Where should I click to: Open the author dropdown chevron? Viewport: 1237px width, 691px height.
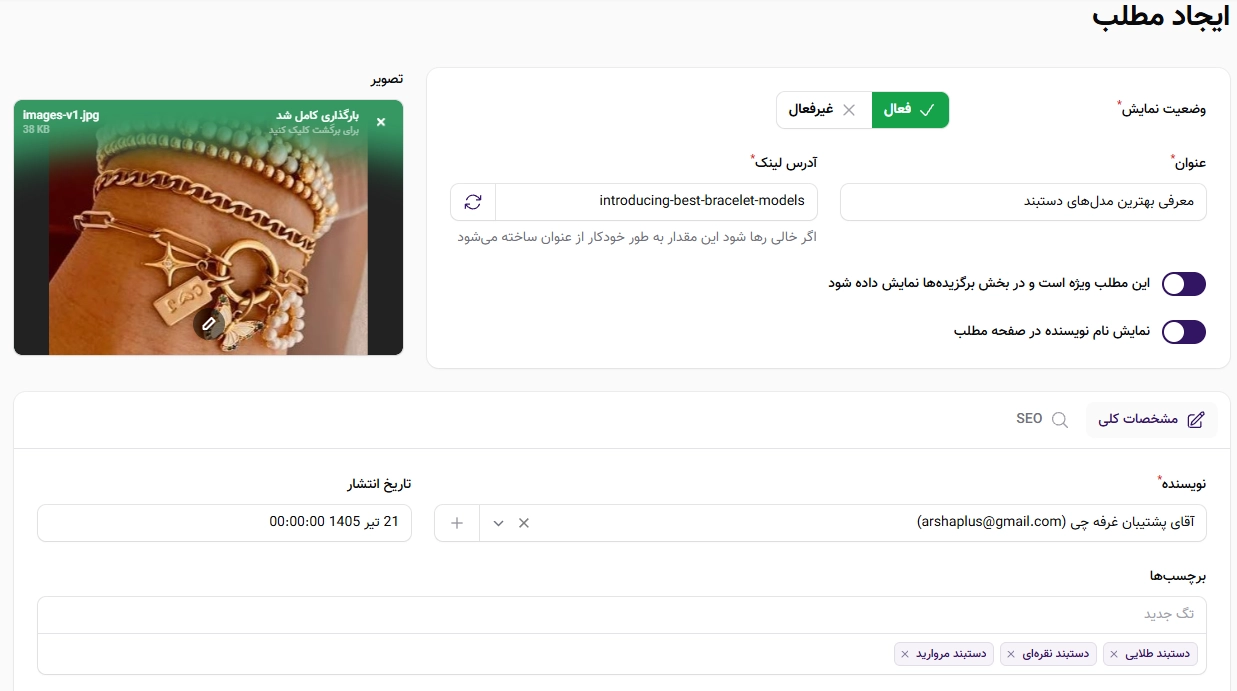click(x=498, y=523)
